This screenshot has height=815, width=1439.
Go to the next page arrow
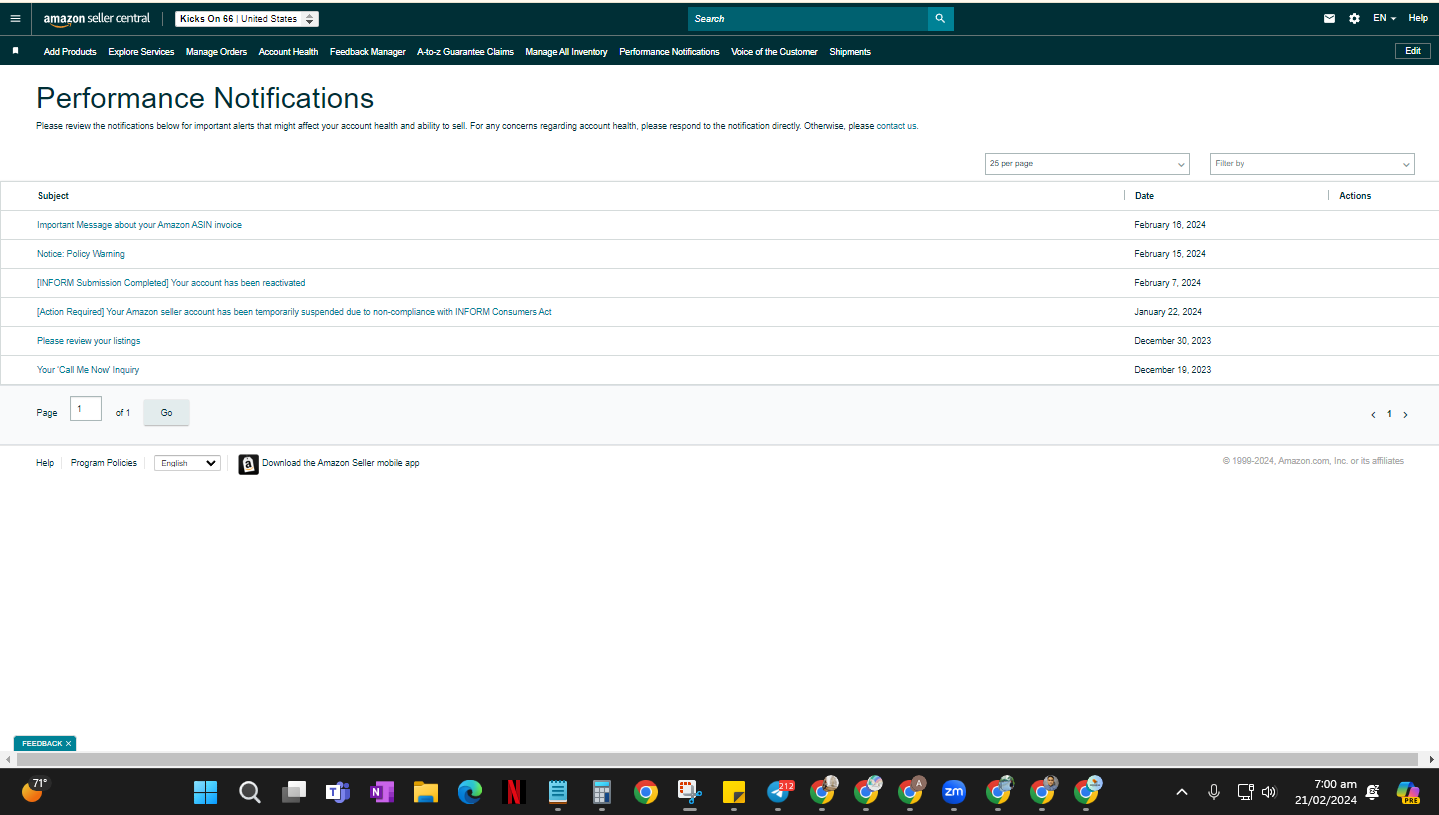pyautogui.click(x=1405, y=414)
